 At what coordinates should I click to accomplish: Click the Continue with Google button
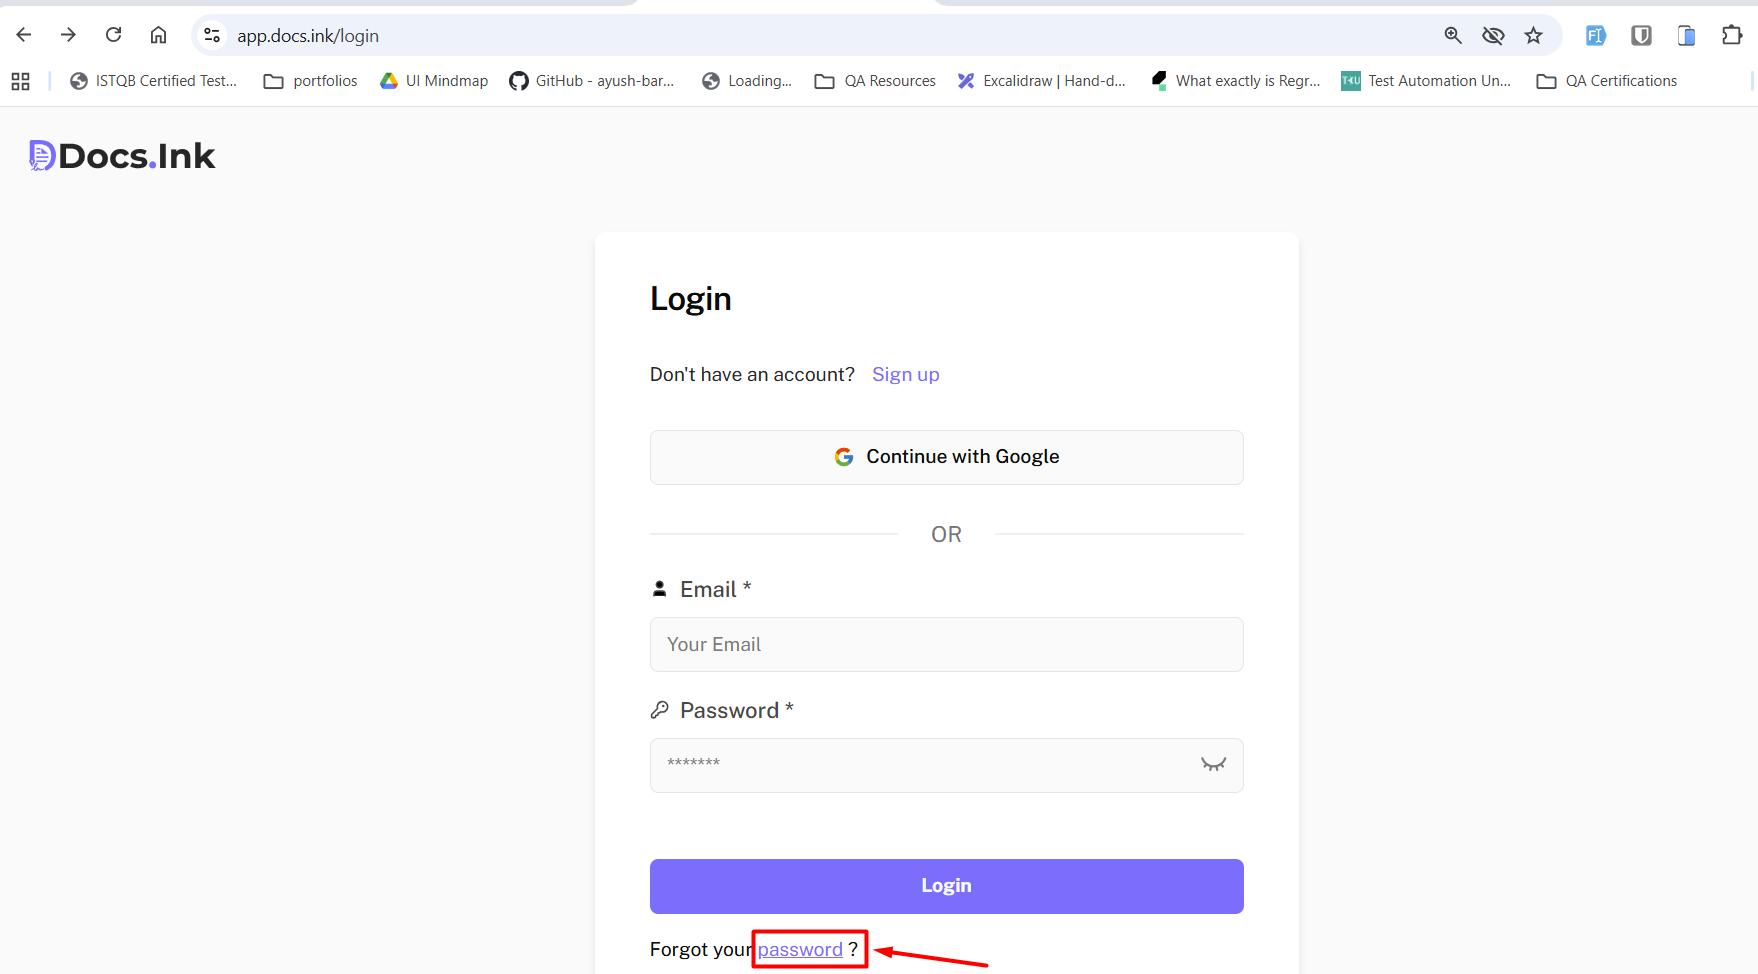click(946, 457)
